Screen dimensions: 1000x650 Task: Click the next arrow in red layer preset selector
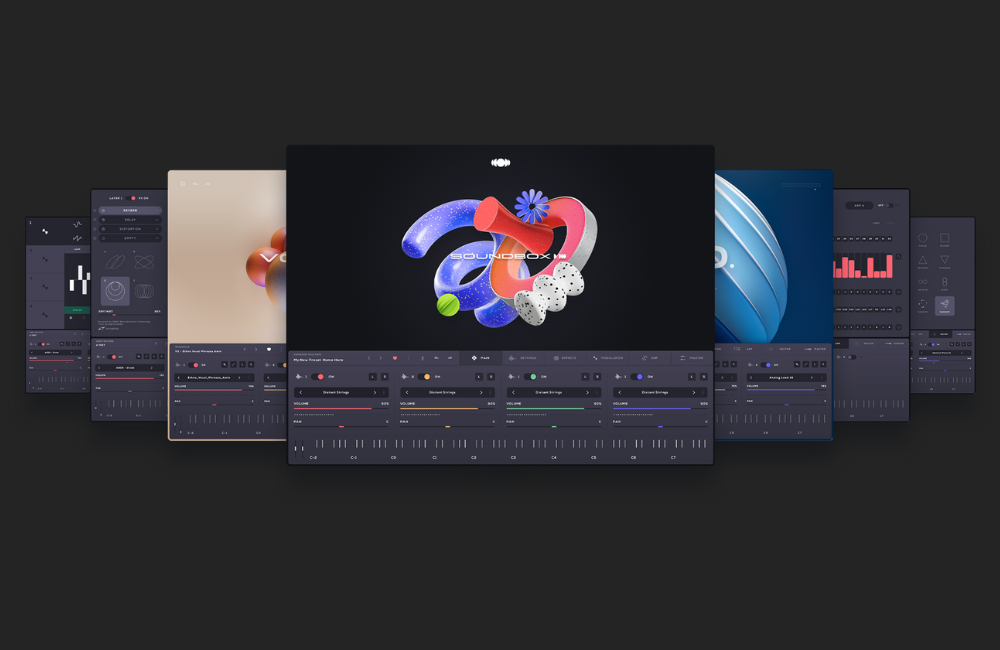click(375, 392)
